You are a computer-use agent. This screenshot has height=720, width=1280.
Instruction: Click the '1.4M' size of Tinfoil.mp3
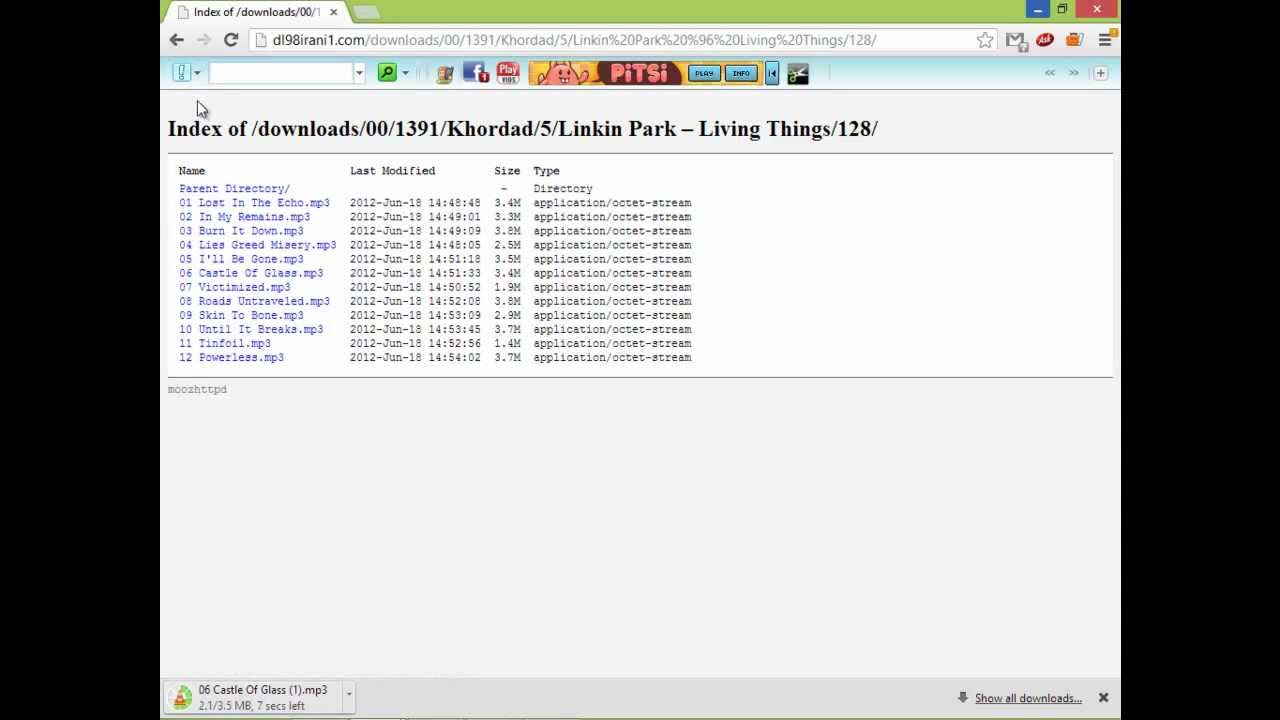click(x=507, y=343)
